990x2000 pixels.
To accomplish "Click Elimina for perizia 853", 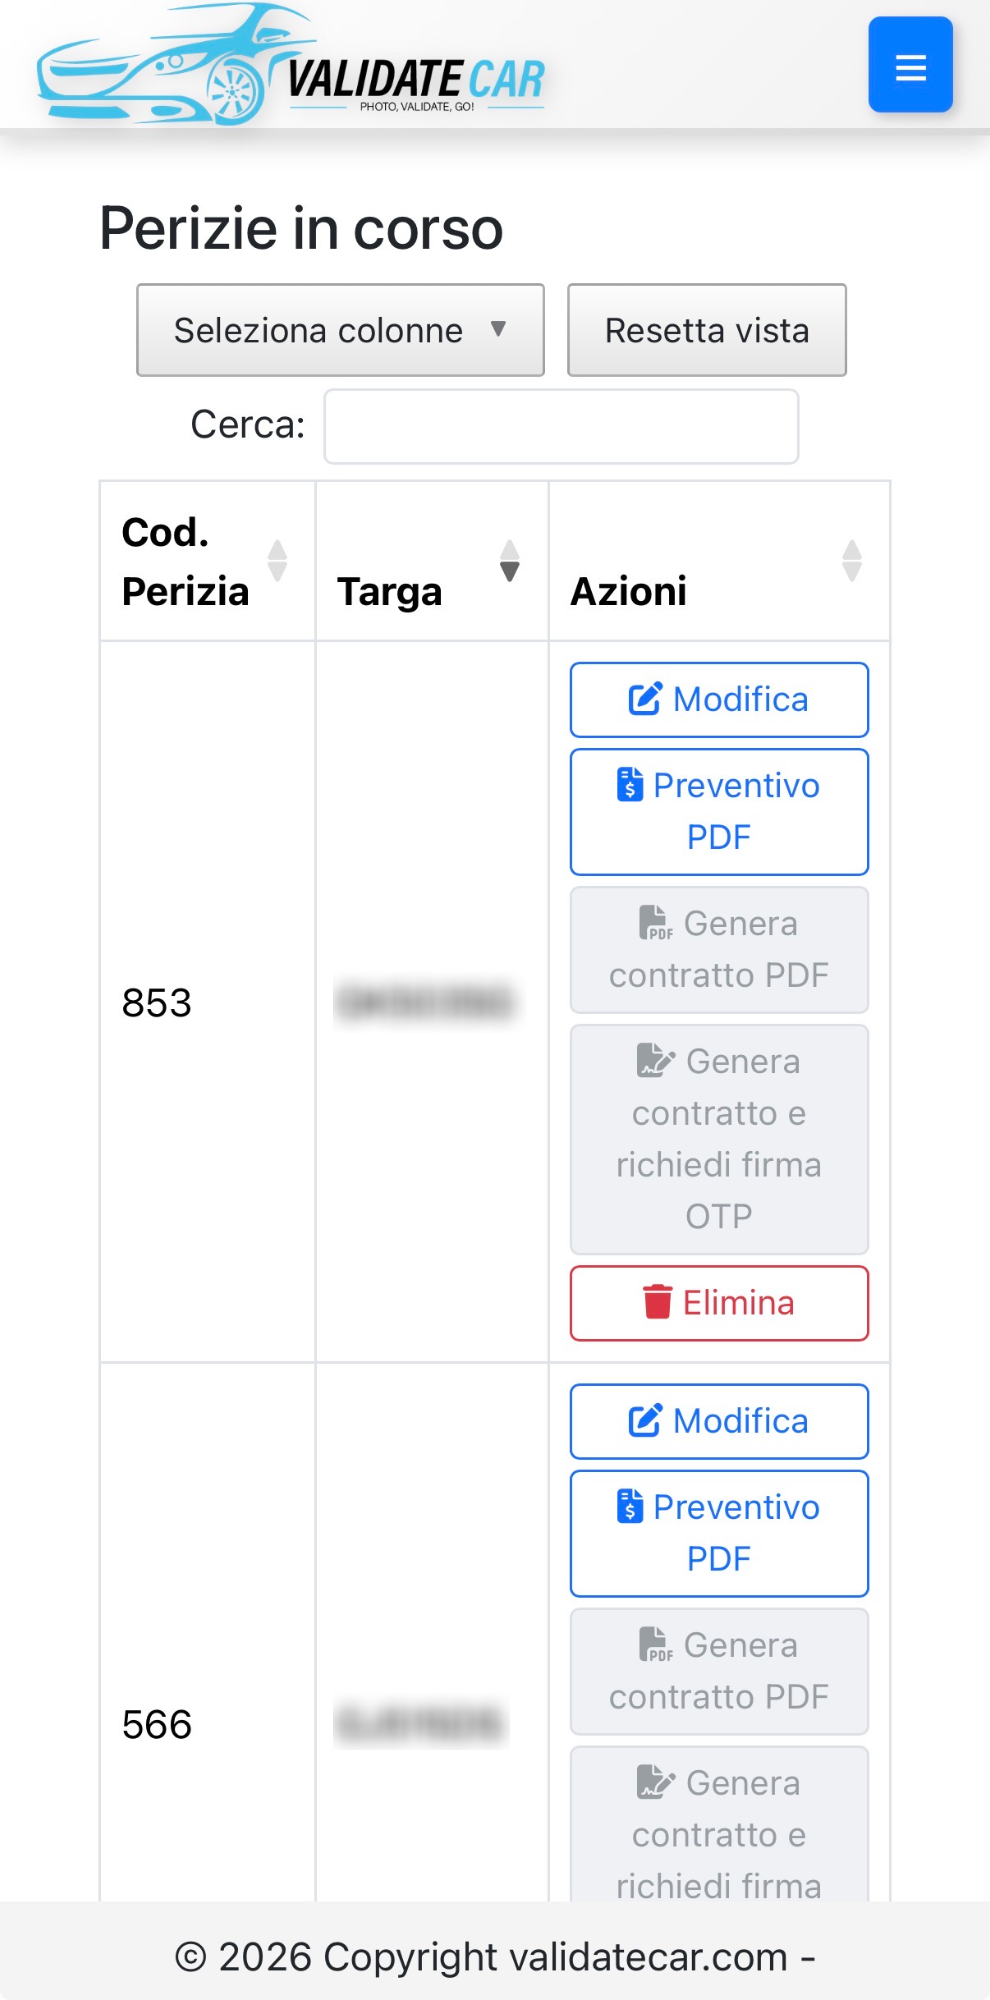I will [x=718, y=1302].
